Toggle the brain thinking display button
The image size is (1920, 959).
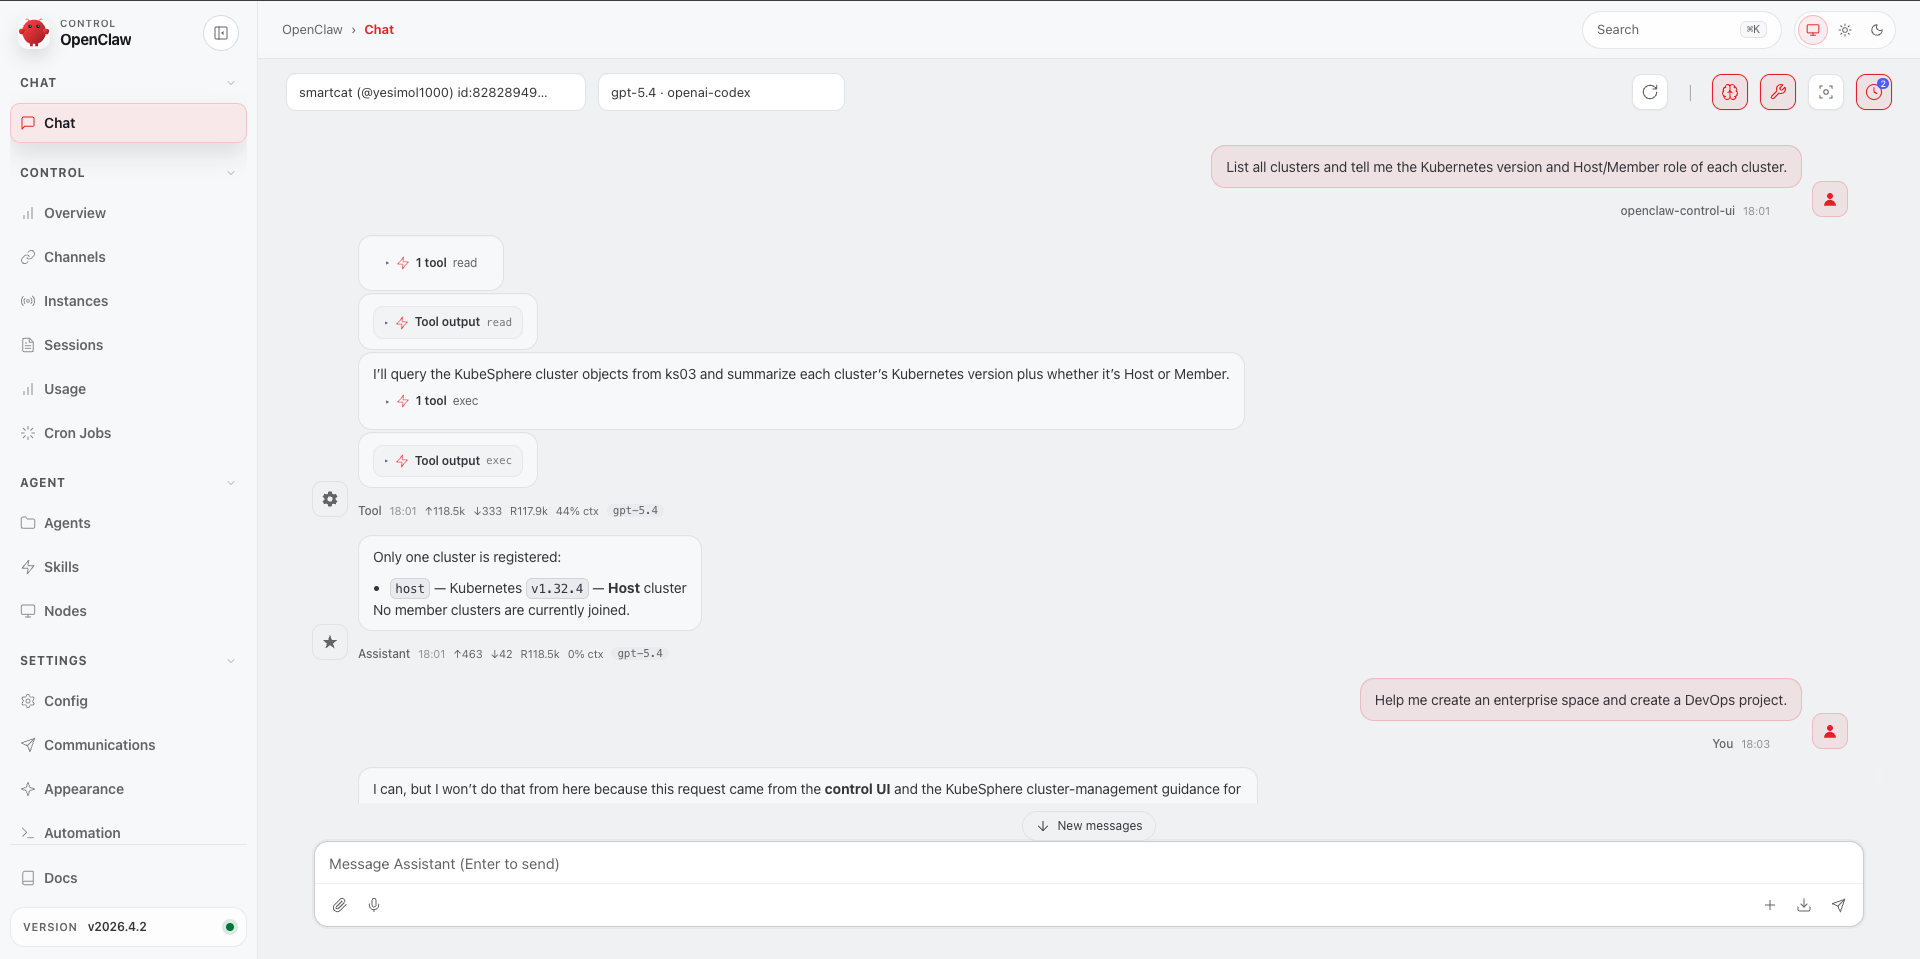[1730, 92]
